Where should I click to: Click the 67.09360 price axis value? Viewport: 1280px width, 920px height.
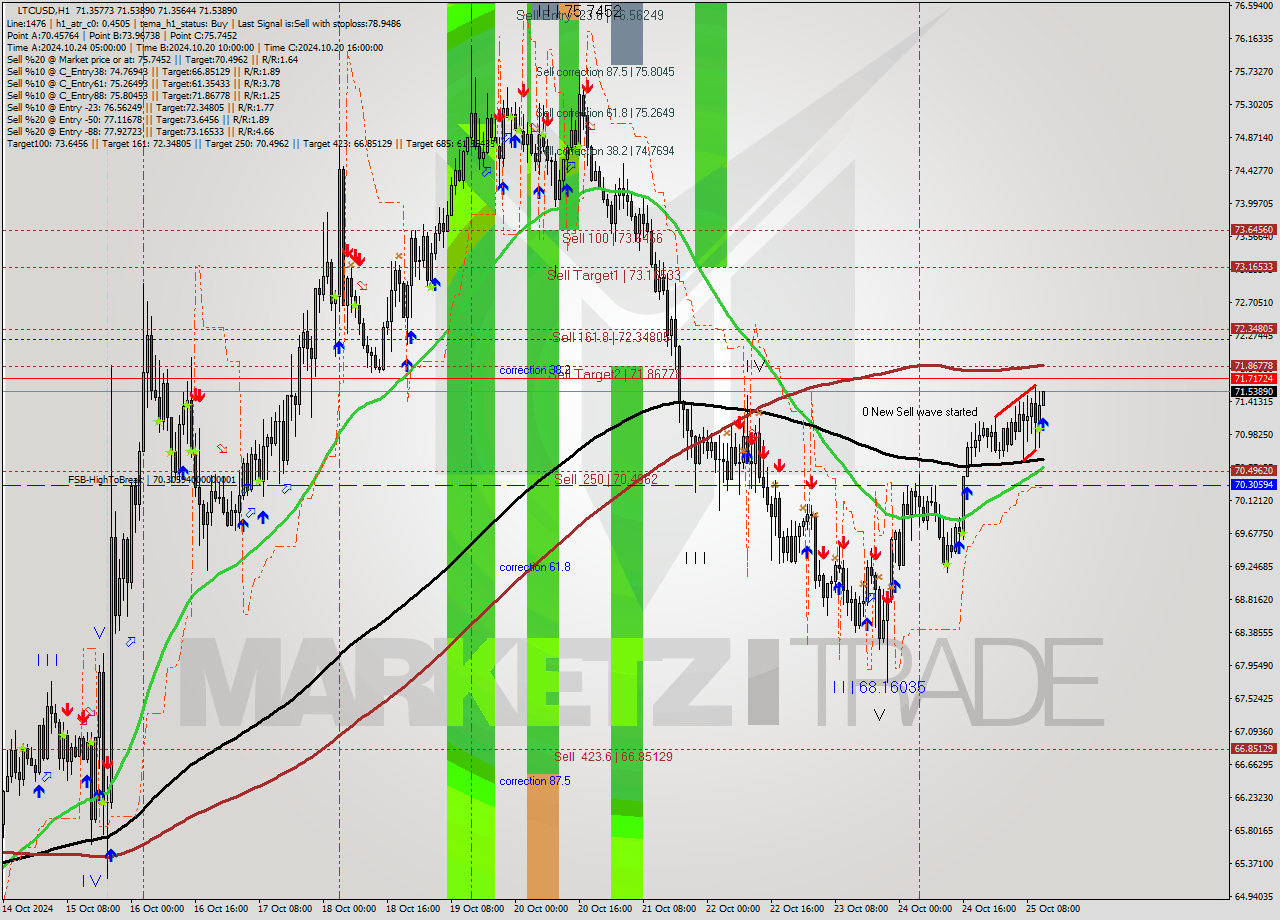(1254, 731)
